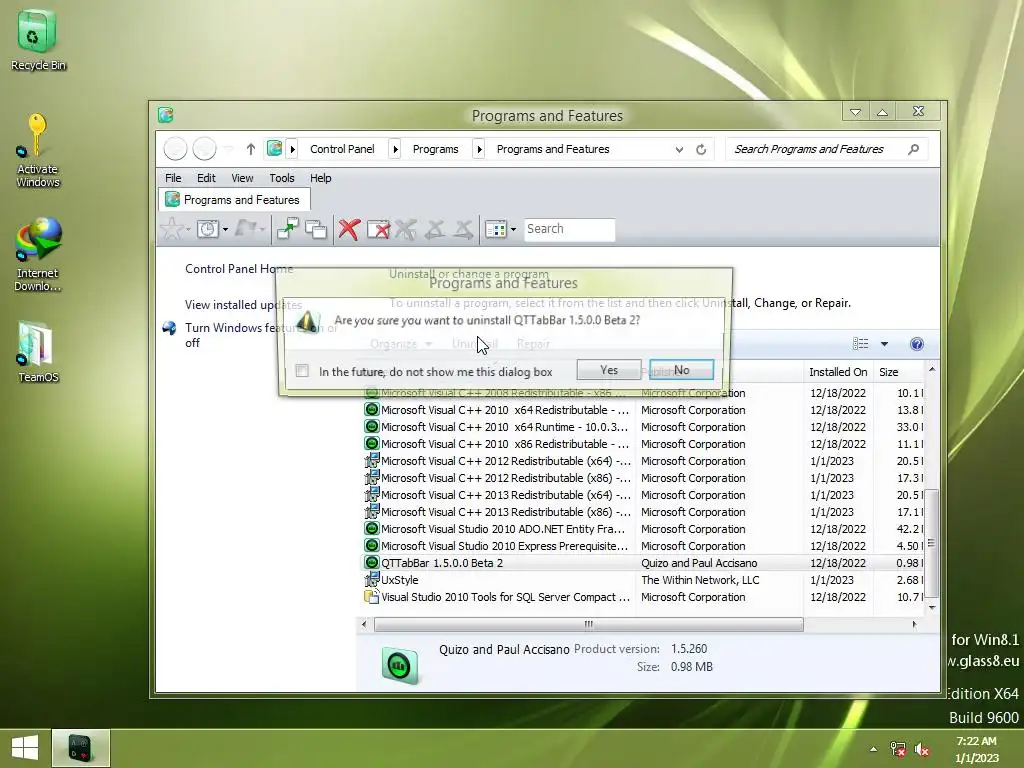Screen dimensions: 1024x768
Task: Select Microsoft Visual C++ 2013 Redistributable (x64) row
Action: pos(643,495)
